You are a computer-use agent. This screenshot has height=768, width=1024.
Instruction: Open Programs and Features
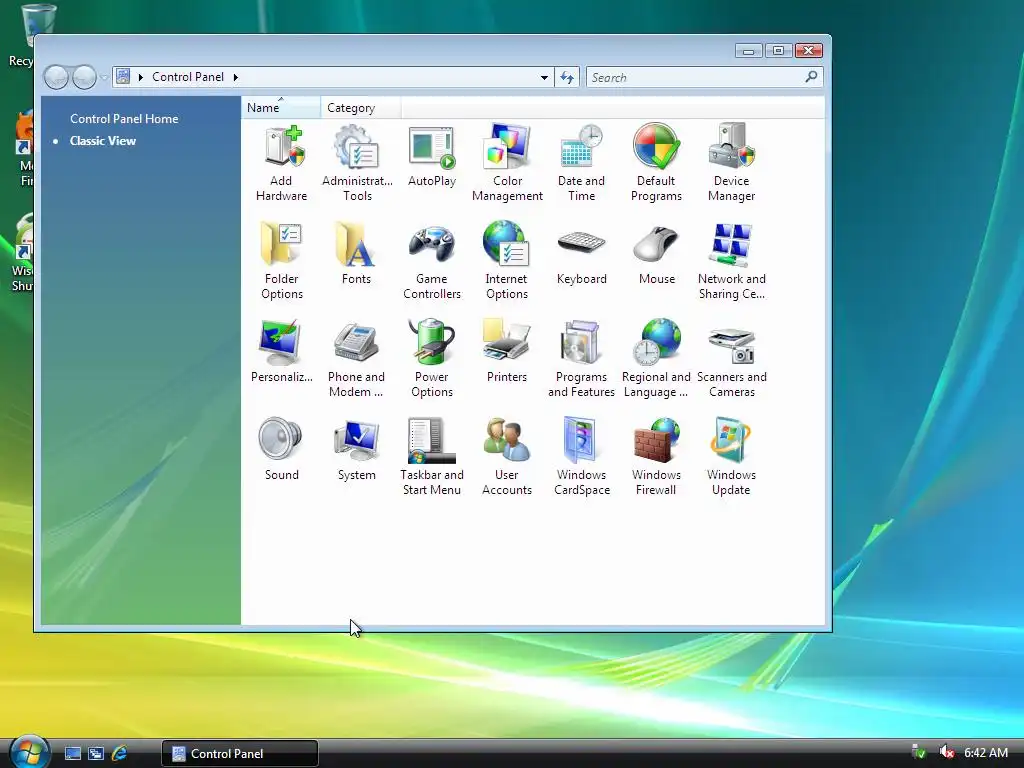tap(581, 359)
